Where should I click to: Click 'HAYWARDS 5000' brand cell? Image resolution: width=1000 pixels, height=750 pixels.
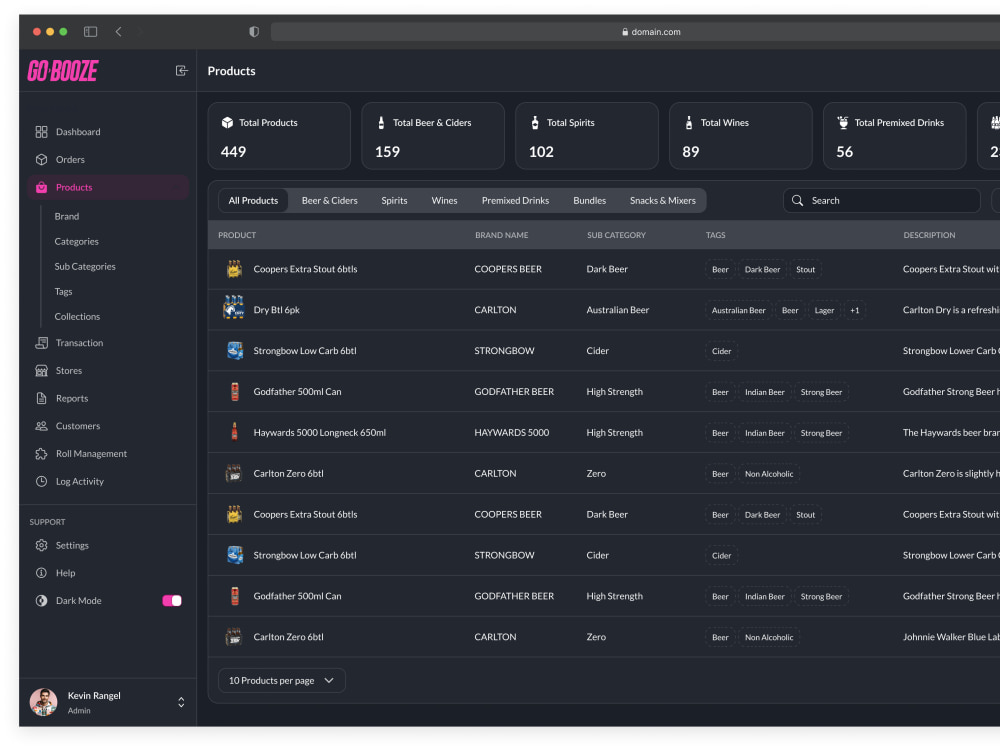[x=511, y=432]
